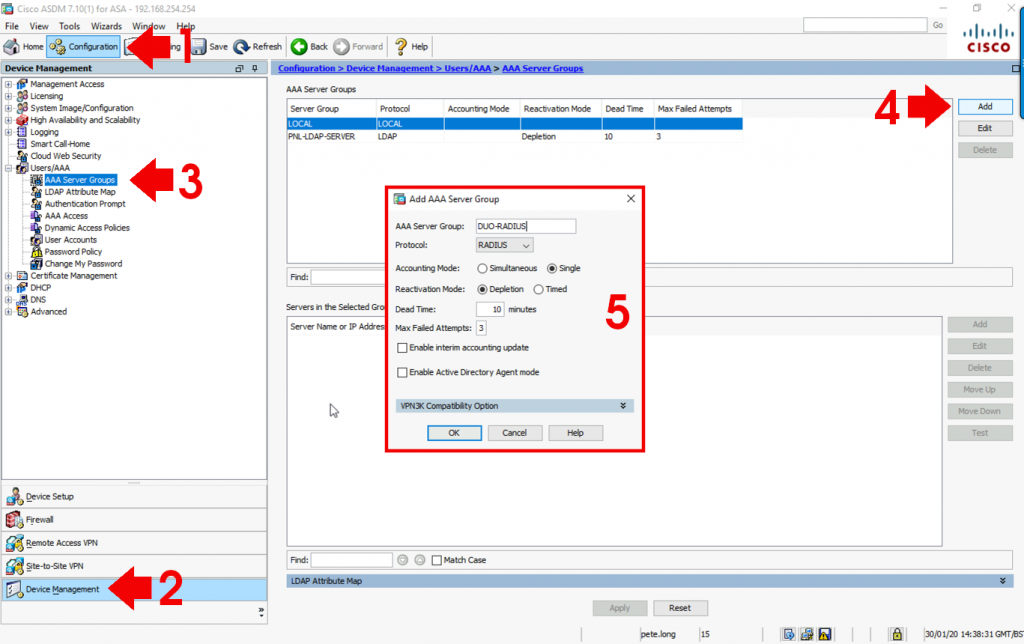The height and width of the screenshot is (644, 1024).
Task: Expand DNS tree node
Action: [x=8, y=300]
